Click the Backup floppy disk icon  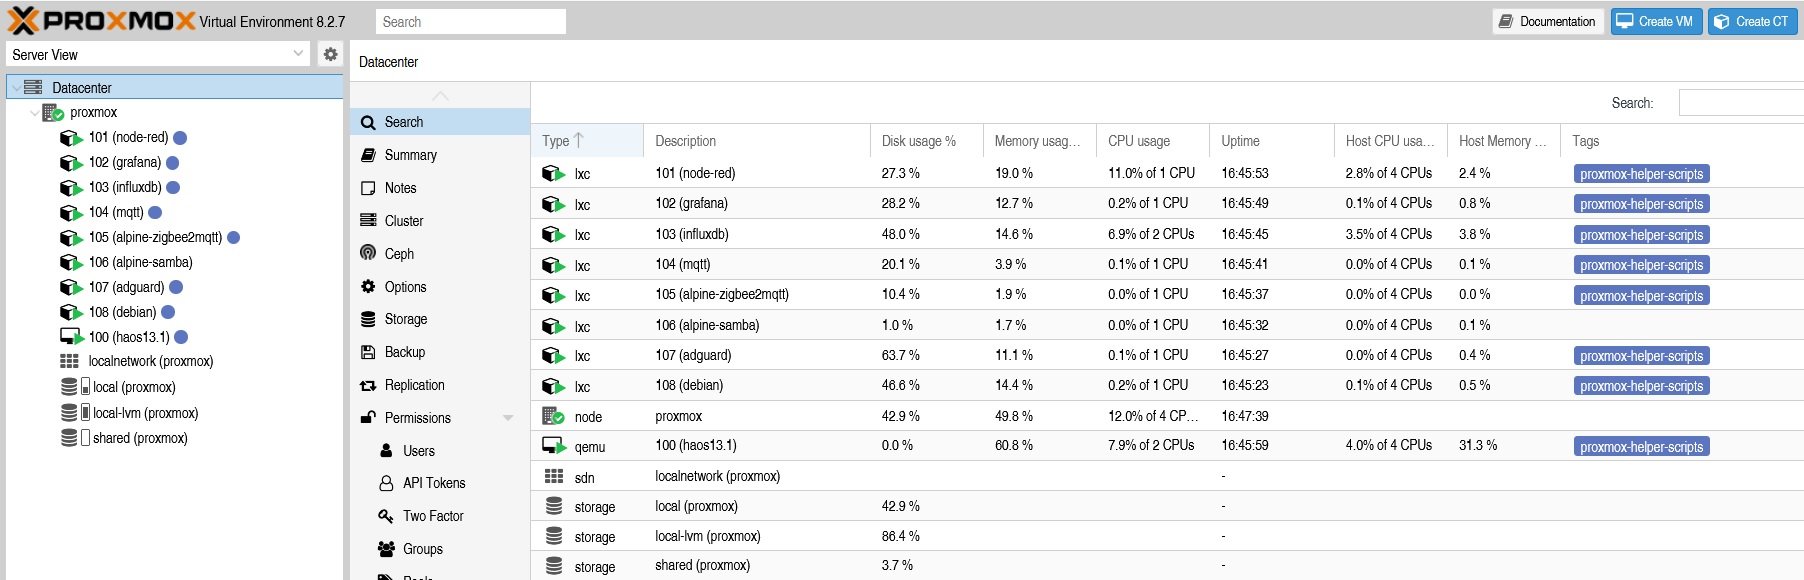[368, 352]
